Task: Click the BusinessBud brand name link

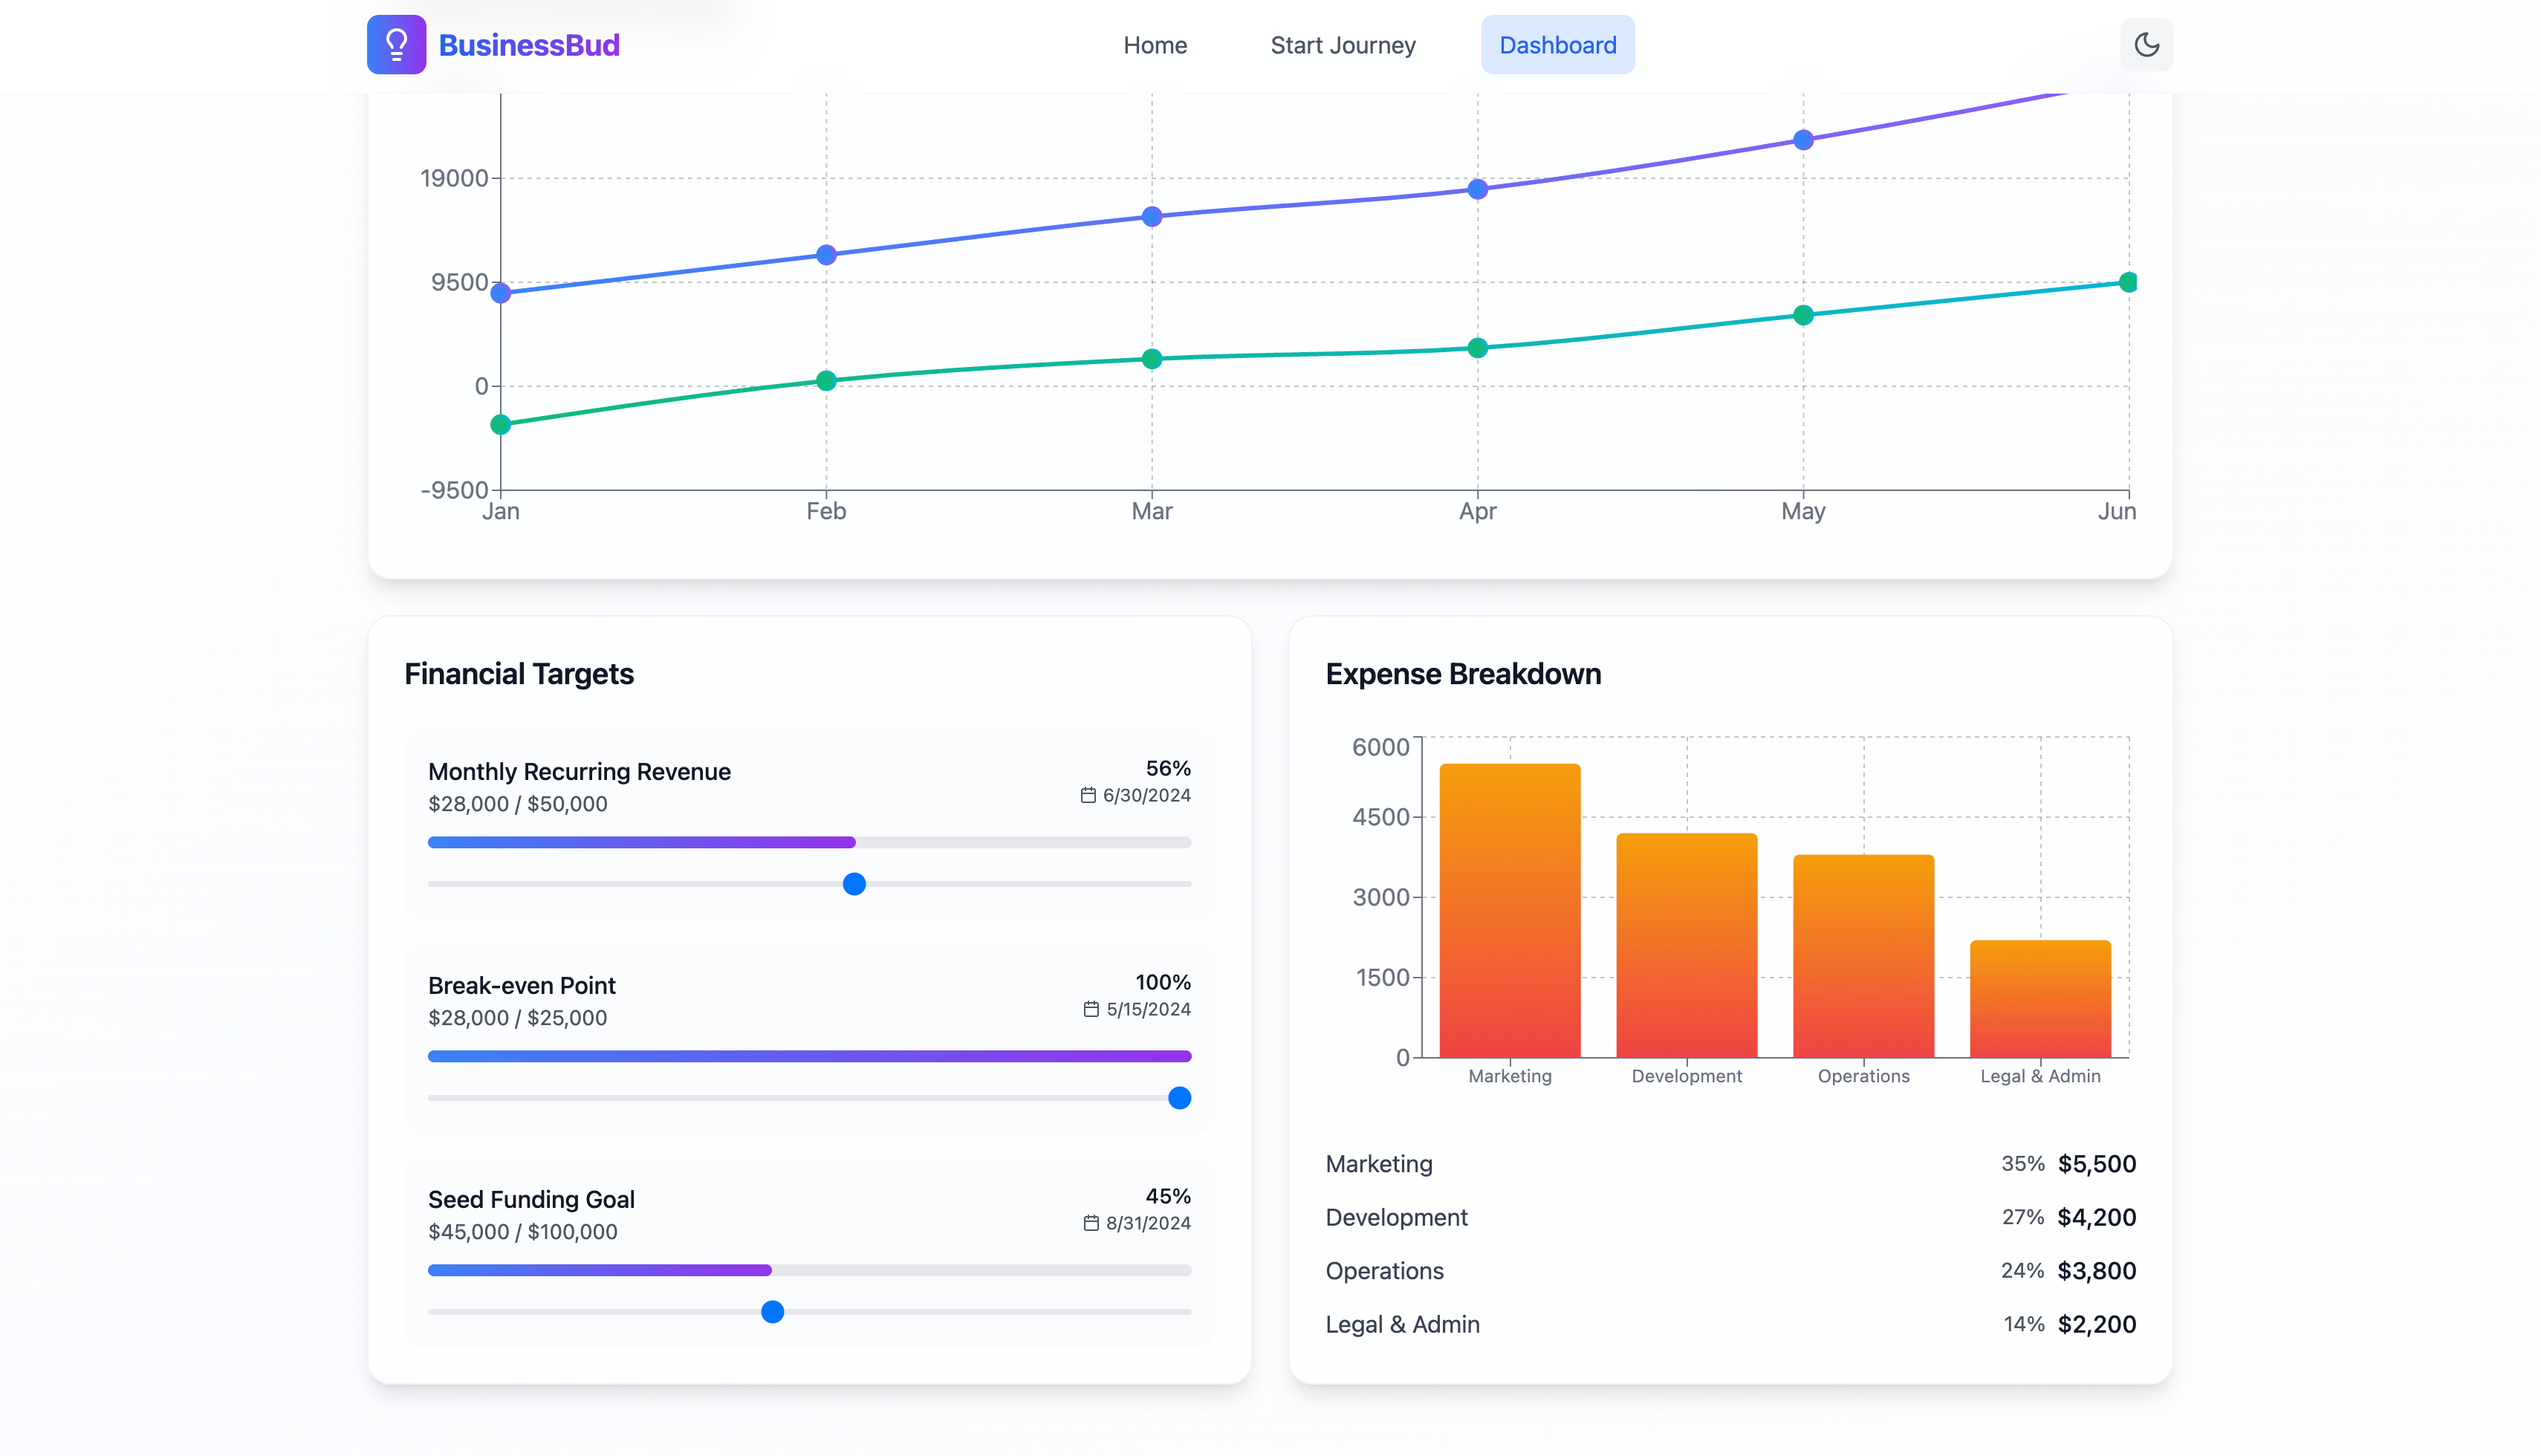Action: (x=529, y=45)
